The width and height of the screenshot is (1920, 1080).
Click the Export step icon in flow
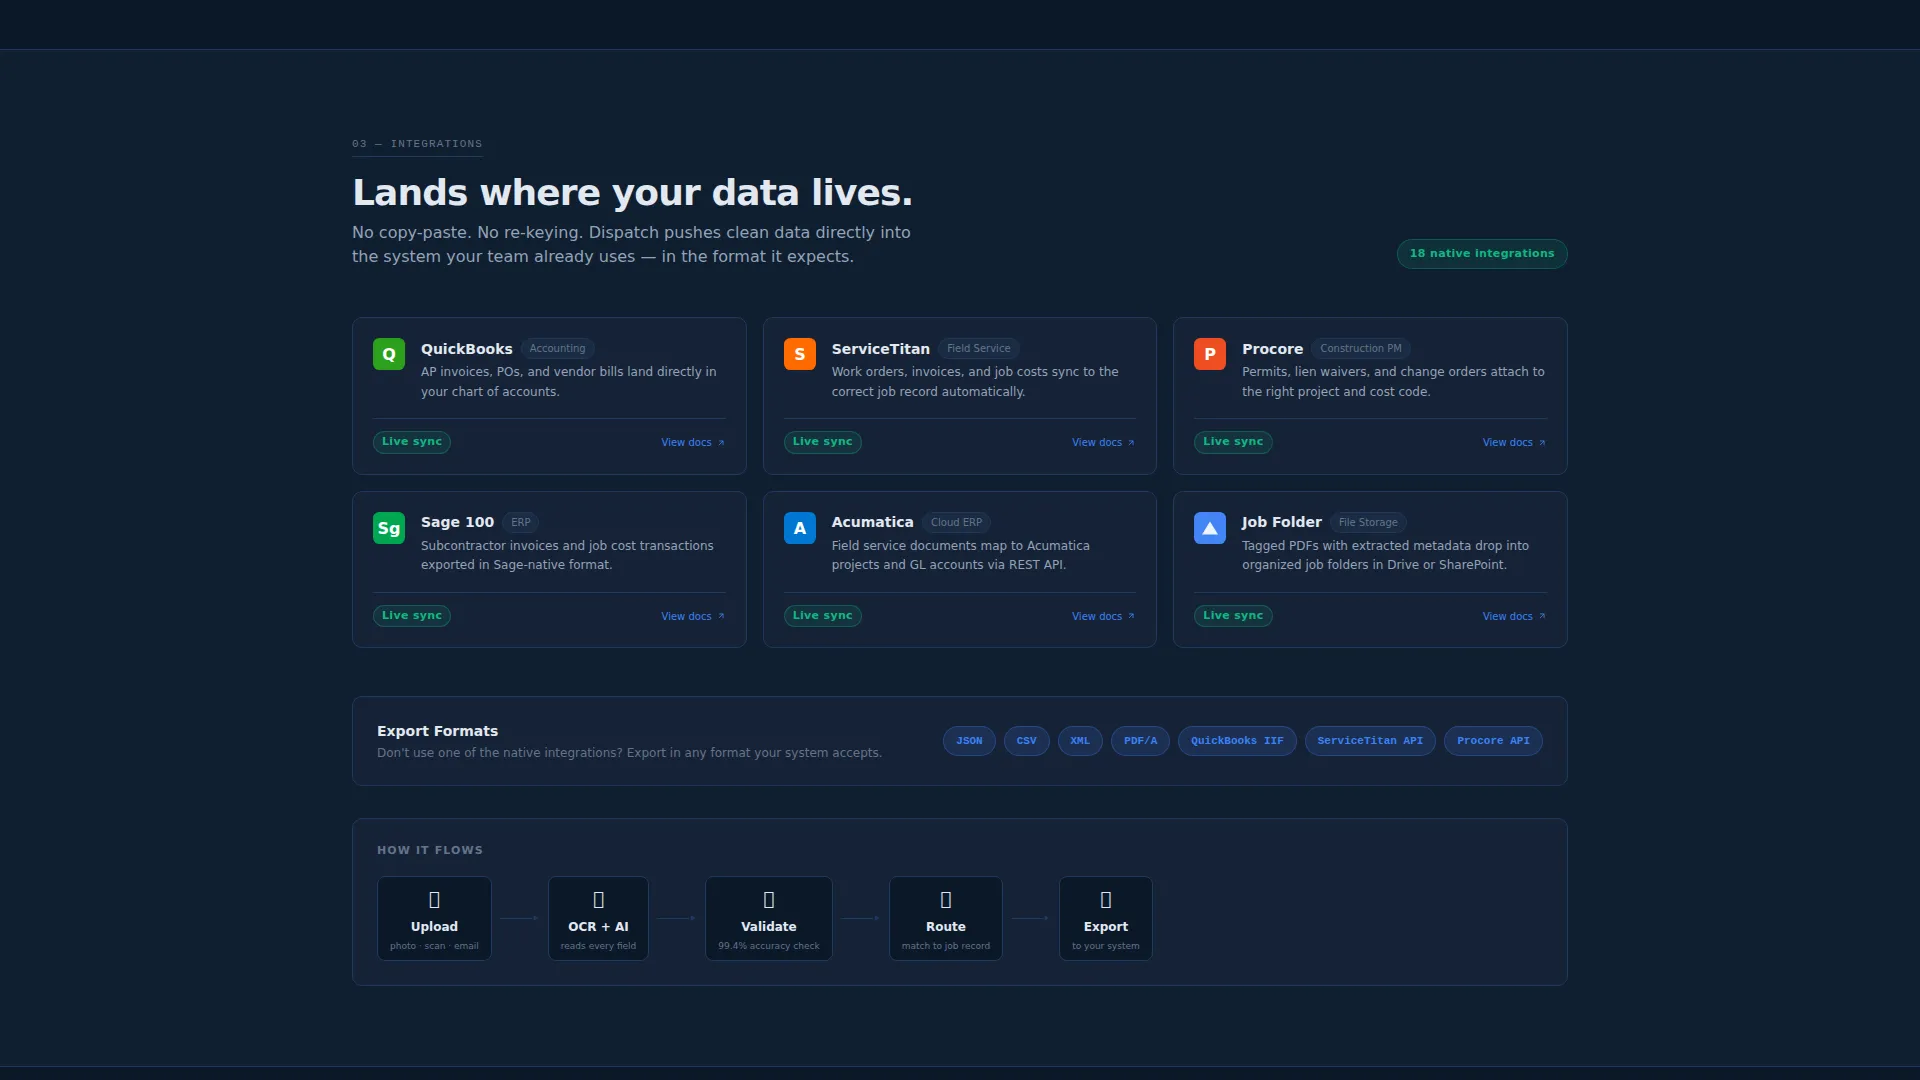(x=1106, y=900)
